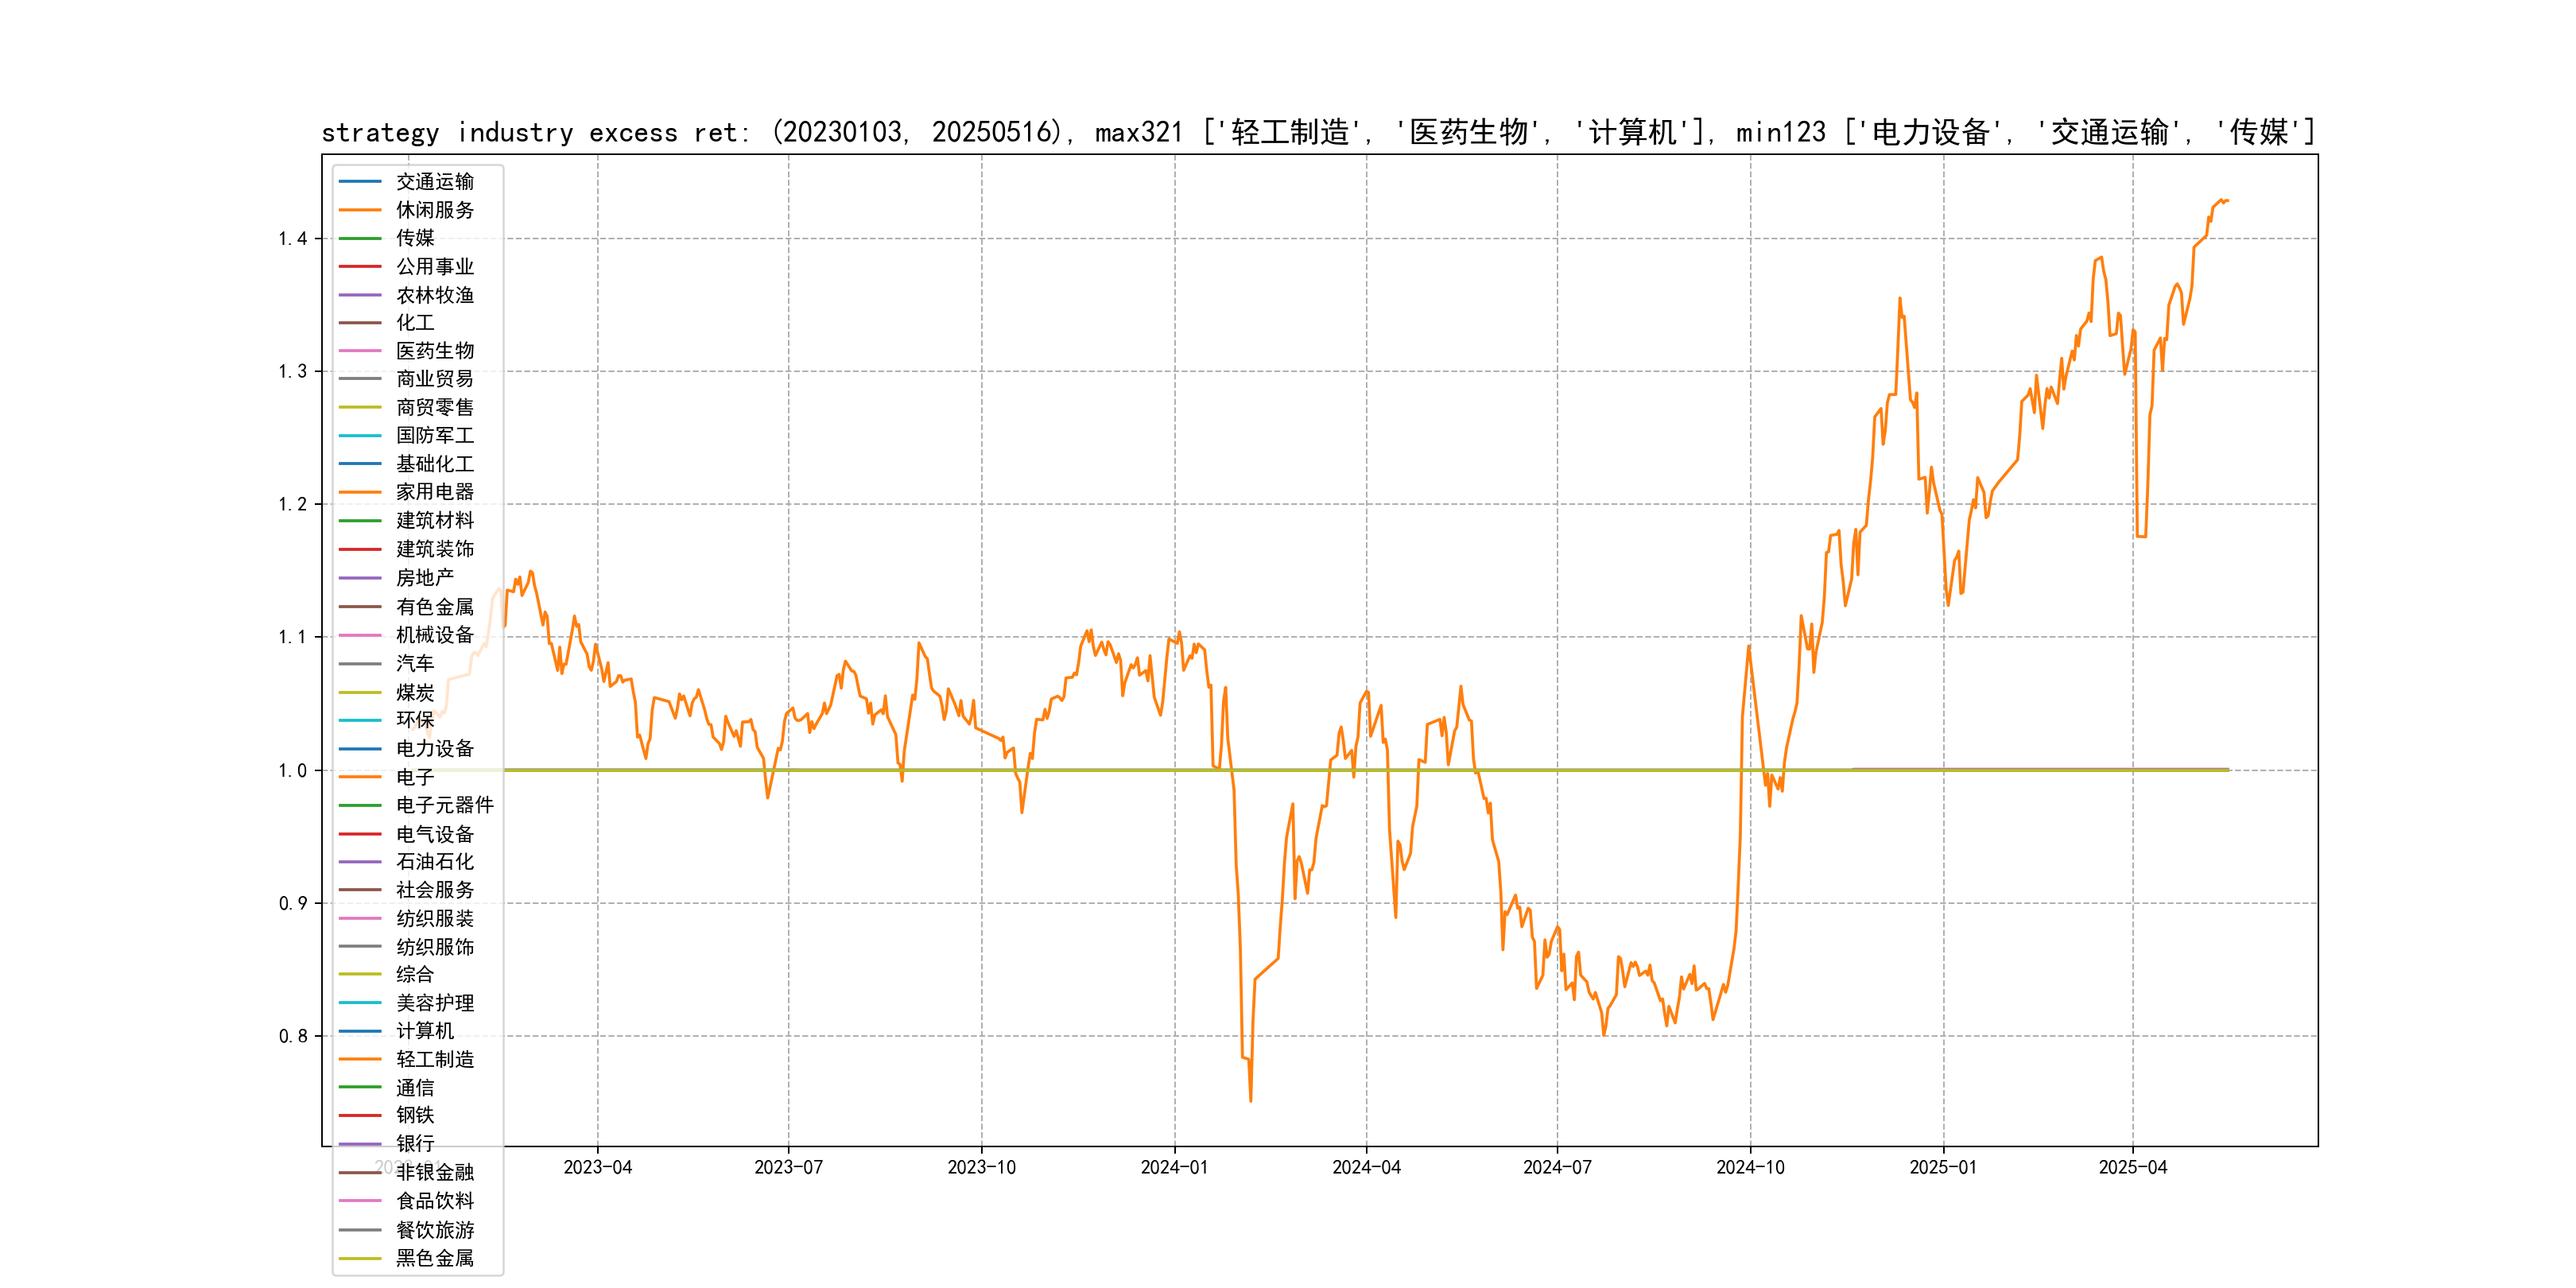The width and height of the screenshot is (2576, 1288).
Task: Click the 轻工制造 legend label
Action: click(x=434, y=1059)
